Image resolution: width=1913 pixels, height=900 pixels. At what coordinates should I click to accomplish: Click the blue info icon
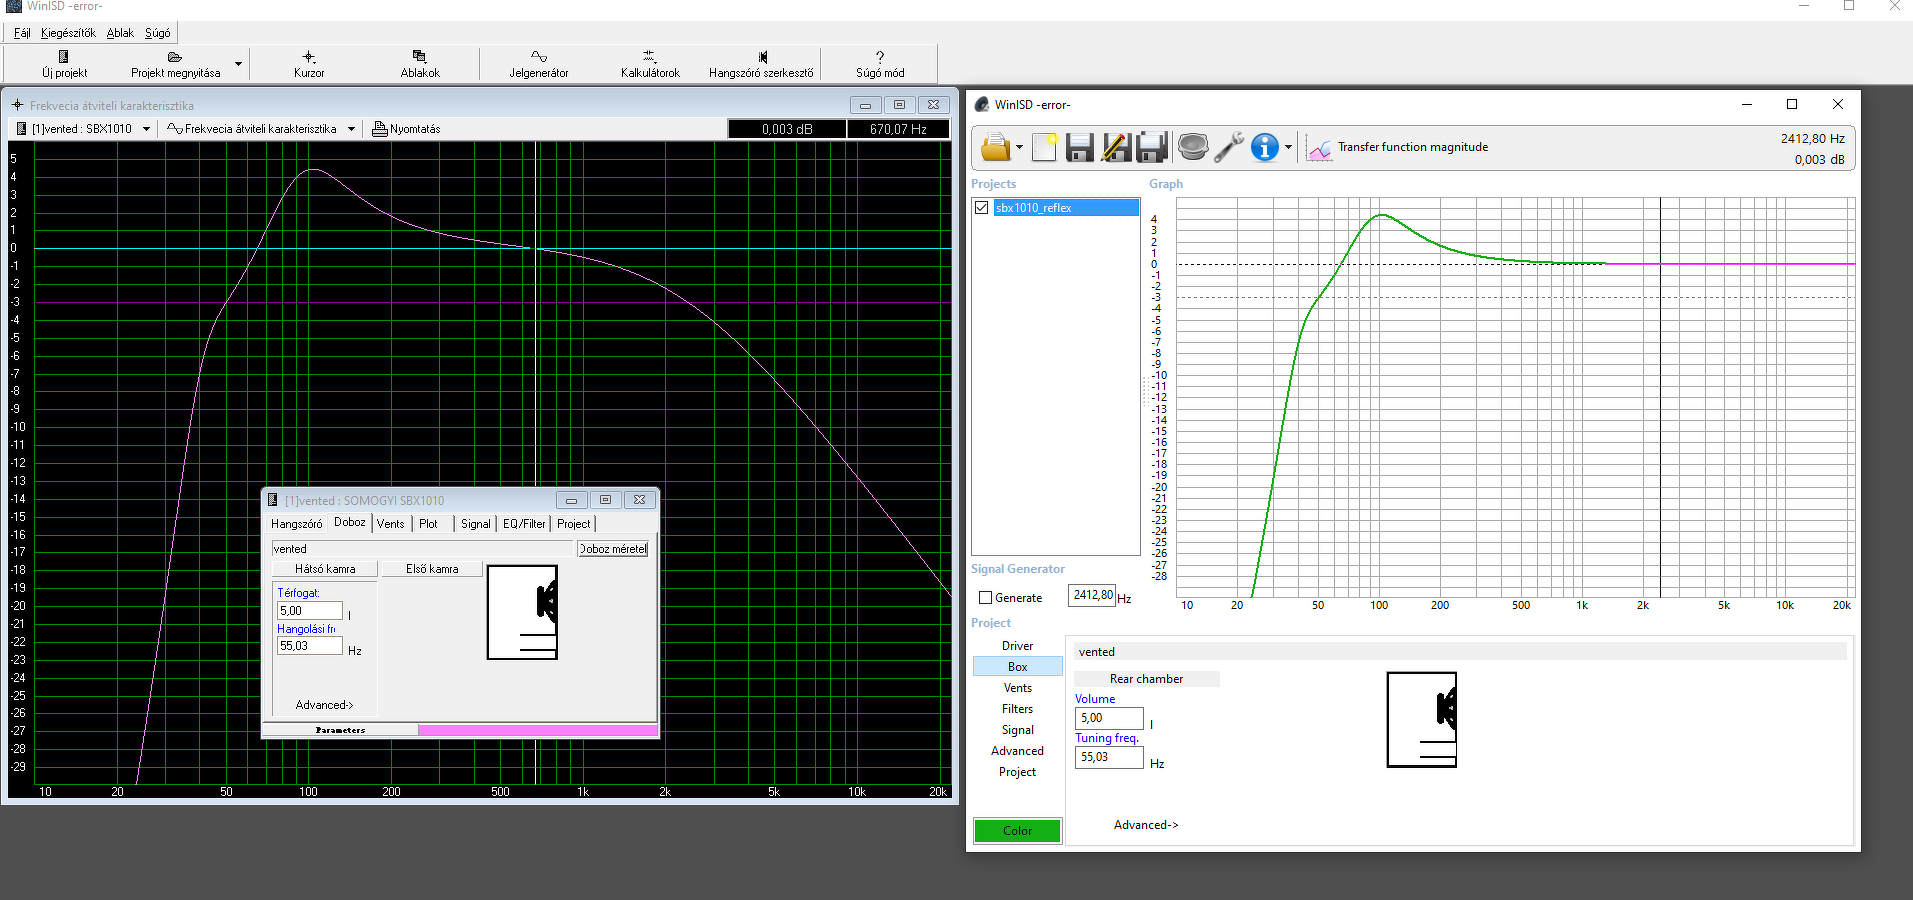coord(1265,147)
